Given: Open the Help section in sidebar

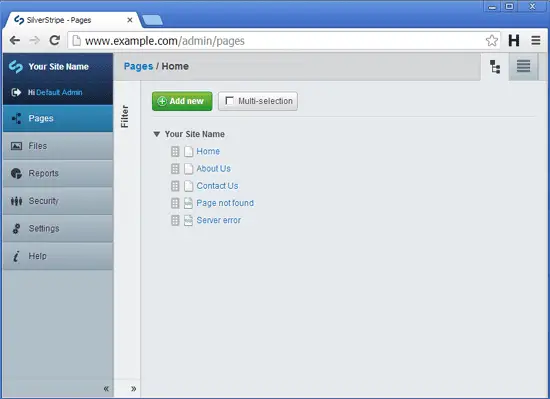Looking at the screenshot, I should point(58,256).
